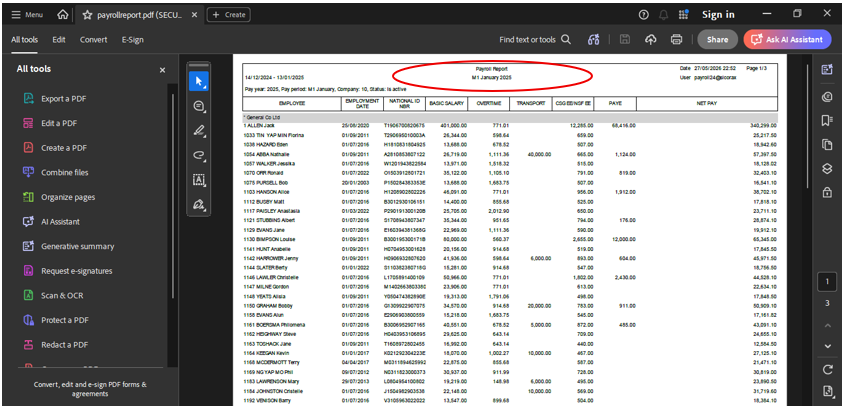The width and height of the screenshot is (844, 407).
Task: Click the Payroll Report title text
Action: tap(491, 69)
